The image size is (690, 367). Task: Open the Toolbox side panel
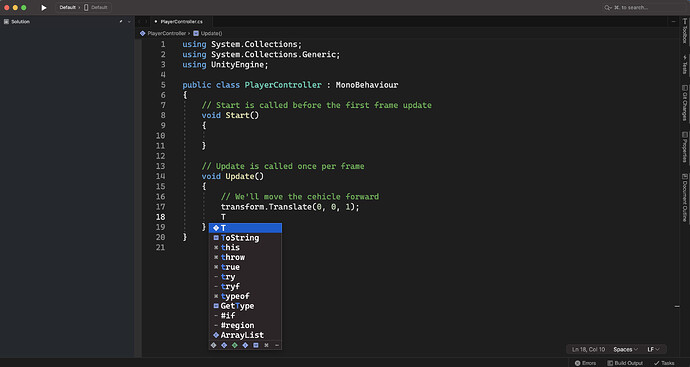click(685, 31)
